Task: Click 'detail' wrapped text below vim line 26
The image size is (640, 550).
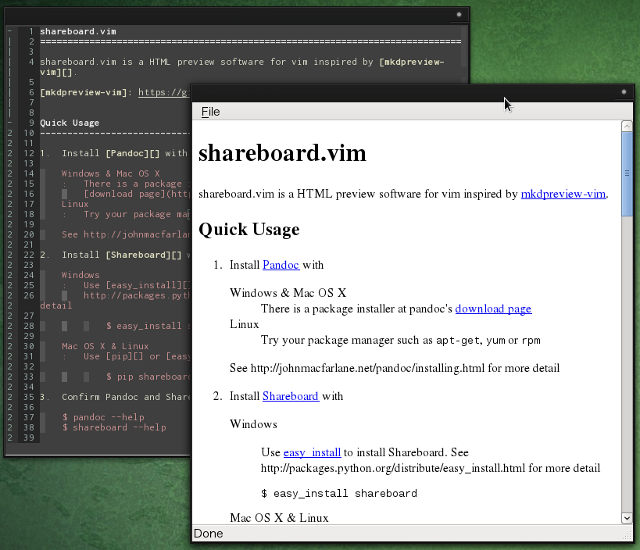Action: 56,306
